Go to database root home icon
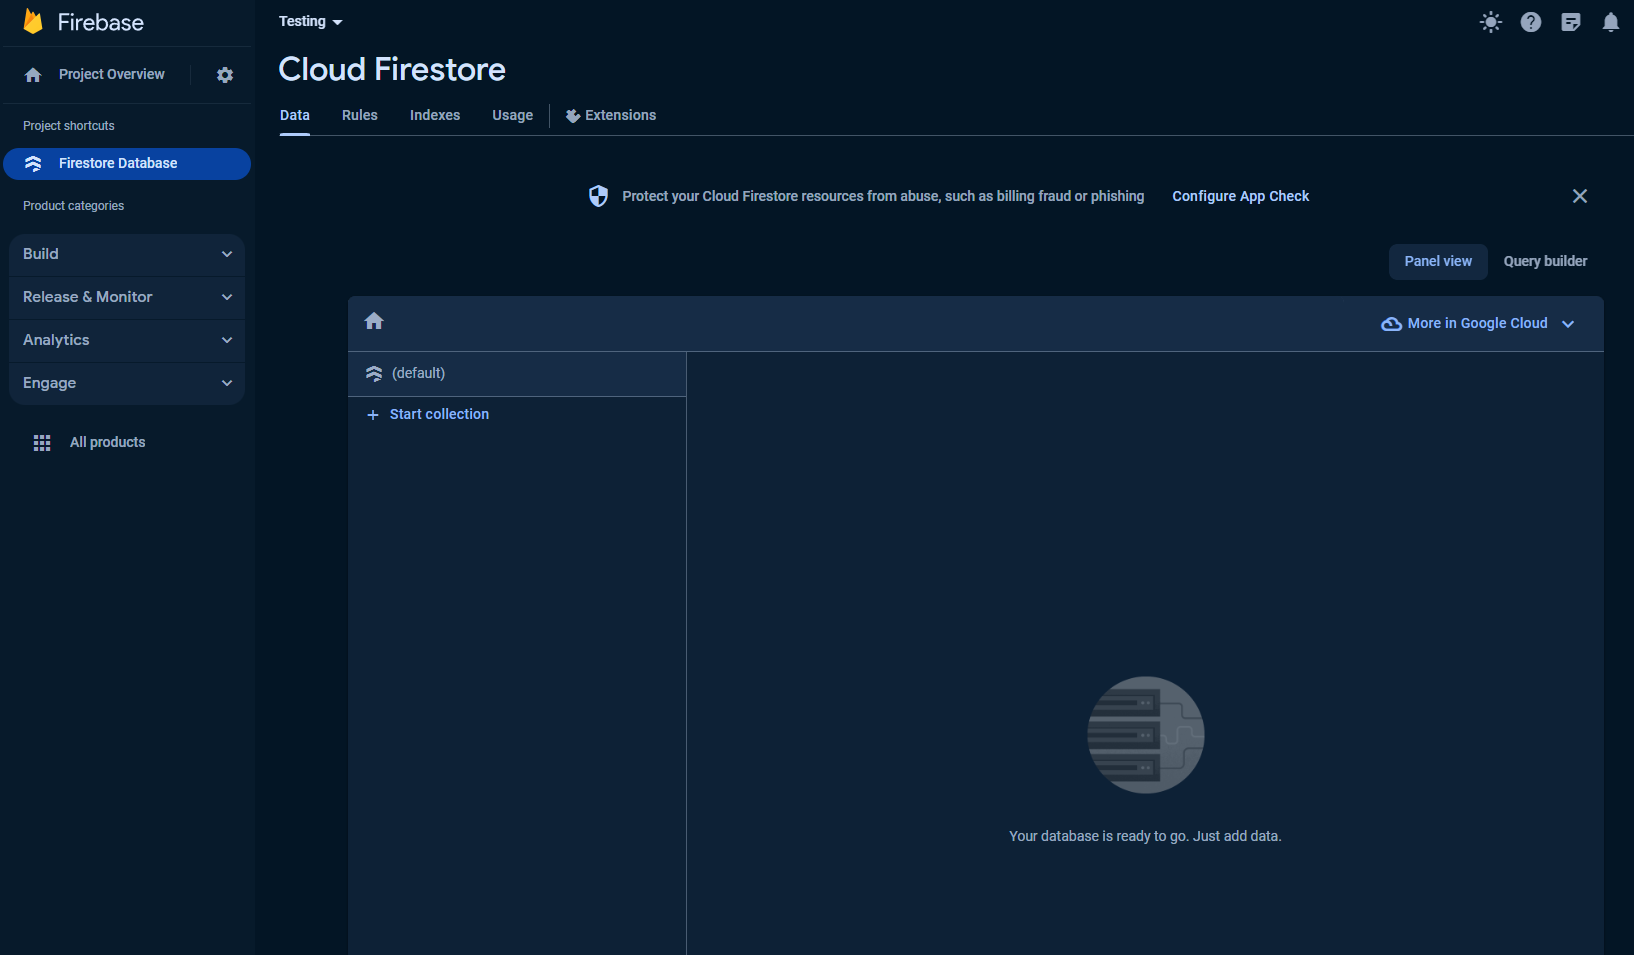Image resolution: width=1634 pixels, height=955 pixels. point(374,321)
